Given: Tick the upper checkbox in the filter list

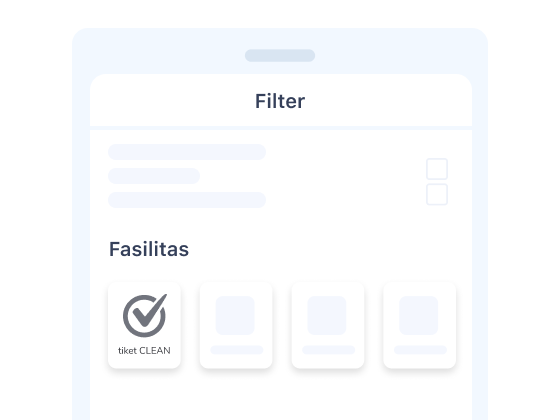Looking at the screenshot, I should [437, 169].
